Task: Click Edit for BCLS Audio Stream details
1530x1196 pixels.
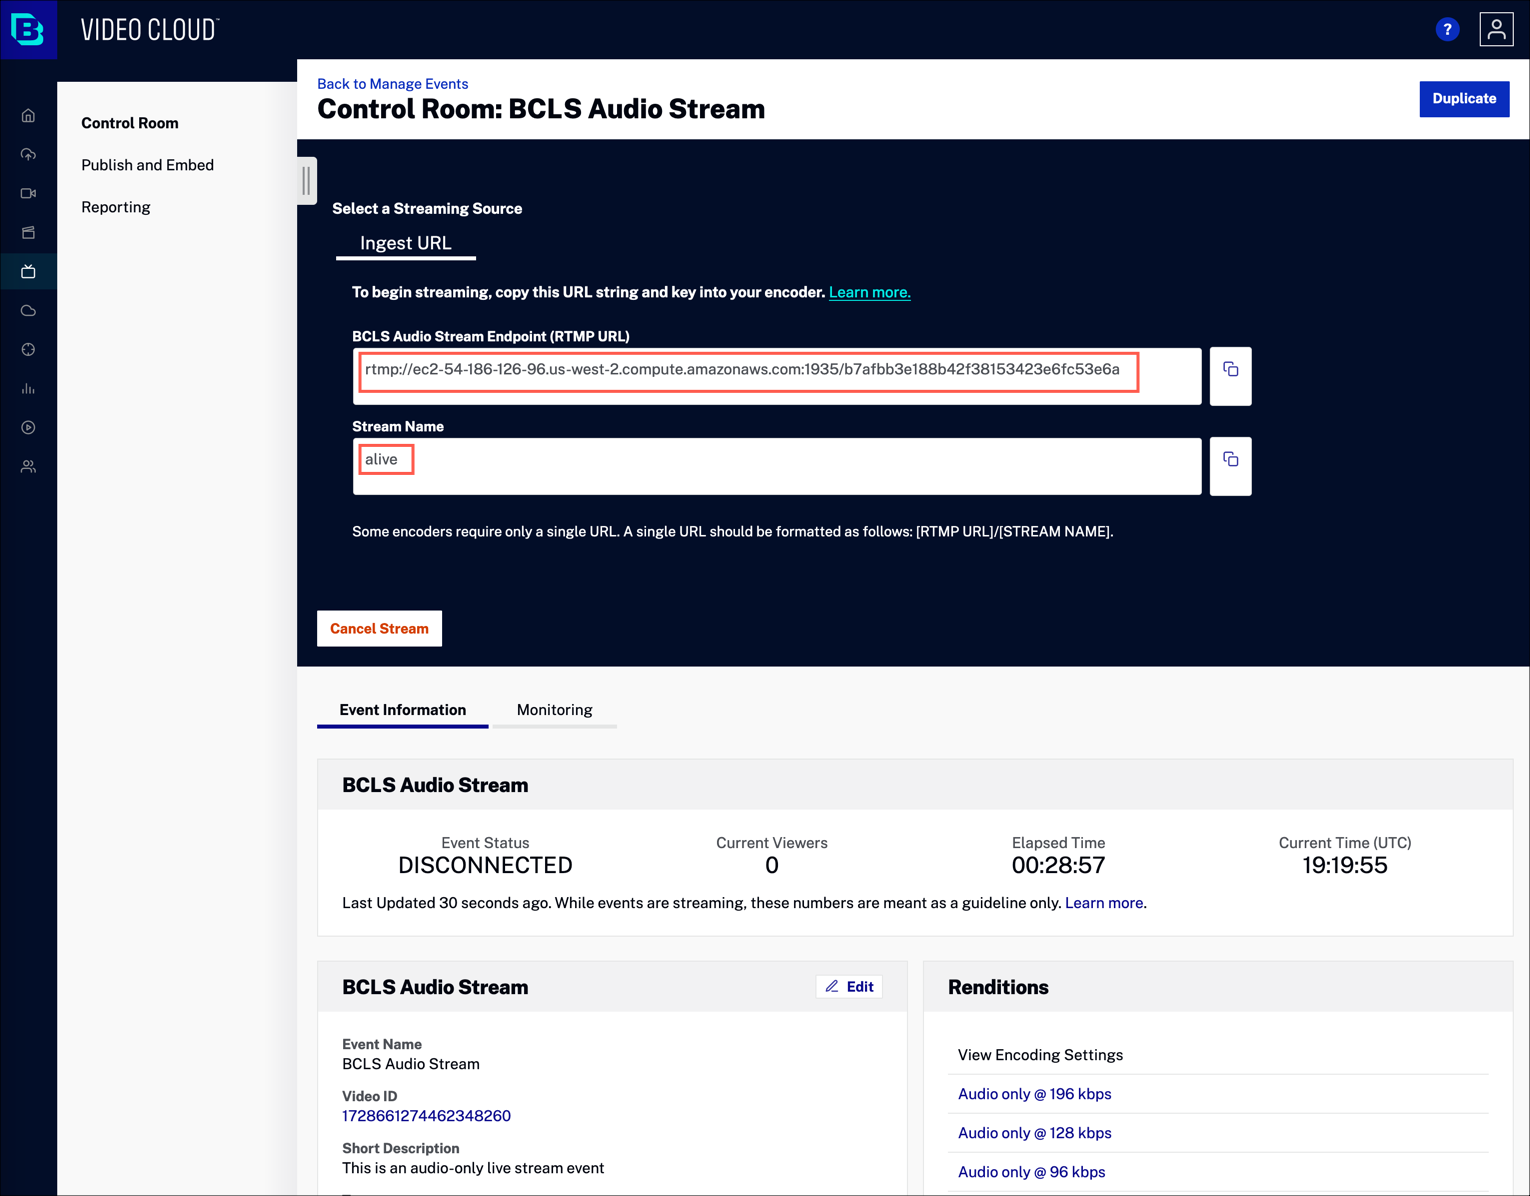Action: click(849, 987)
